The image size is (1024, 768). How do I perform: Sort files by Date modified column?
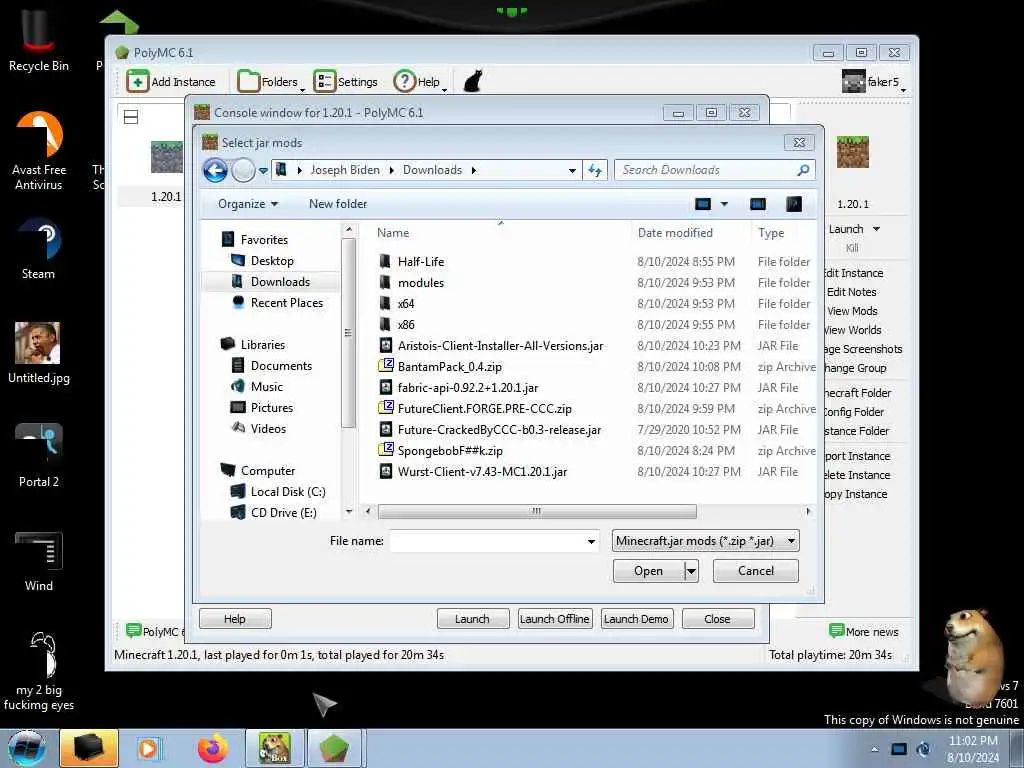coord(675,232)
